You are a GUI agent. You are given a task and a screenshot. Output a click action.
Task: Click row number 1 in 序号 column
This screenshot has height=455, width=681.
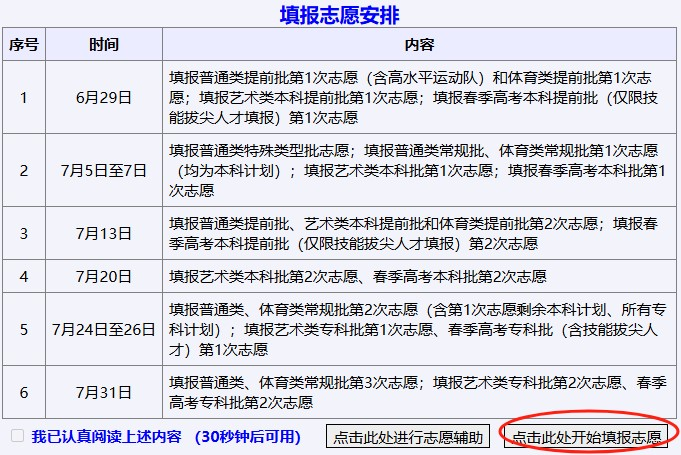tap(24, 97)
